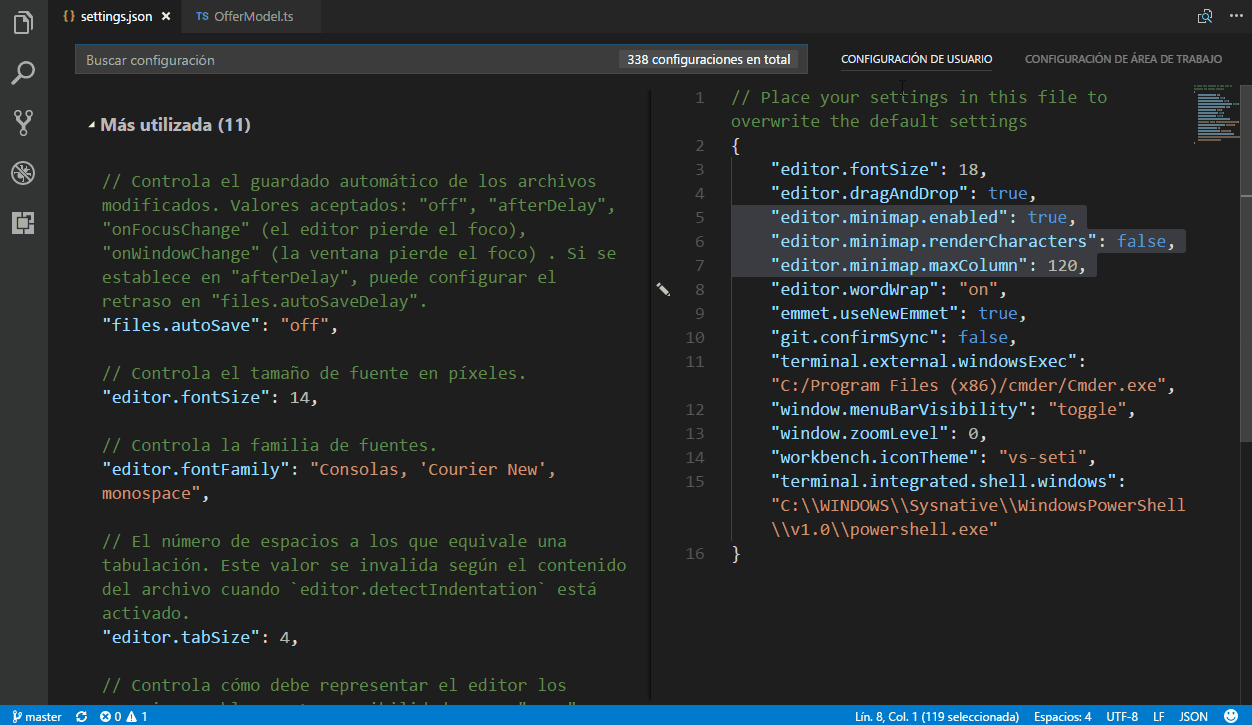Open Source Control view in activity bar
Screen dimensions: 1252x725
tap(23, 122)
